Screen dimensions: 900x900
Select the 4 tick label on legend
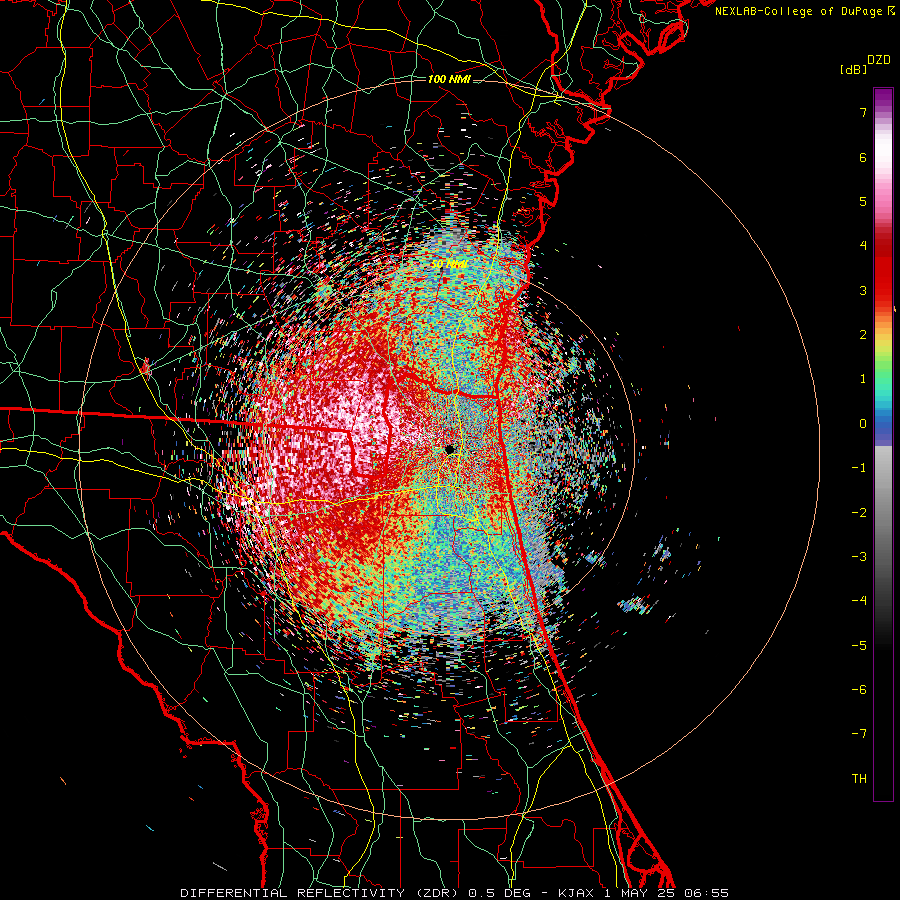click(x=863, y=246)
